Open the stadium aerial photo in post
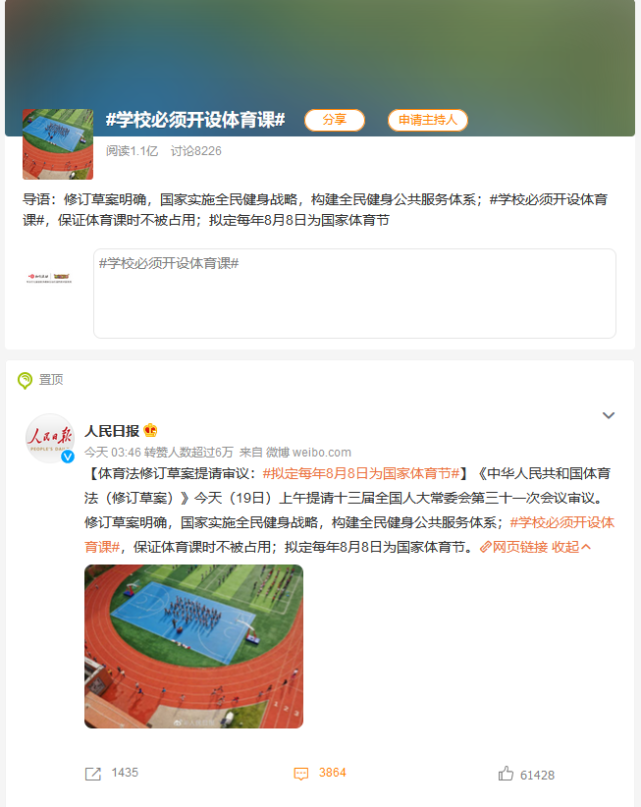The height and width of the screenshot is (807, 641). pos(194,646)
